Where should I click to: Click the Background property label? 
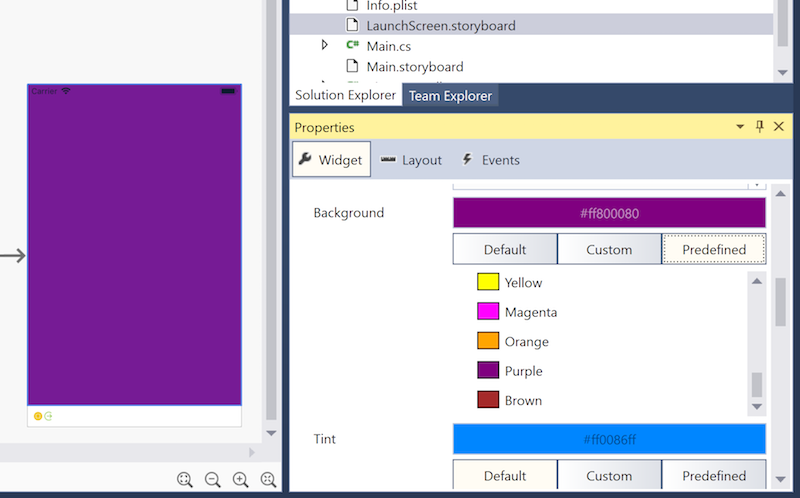(x=348, y=213)
